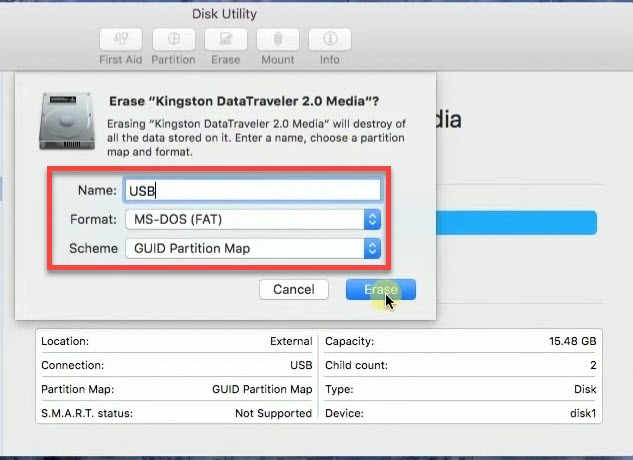633x460 pixels.
Task: Click the Capacity: label
Action: [350, 341]
